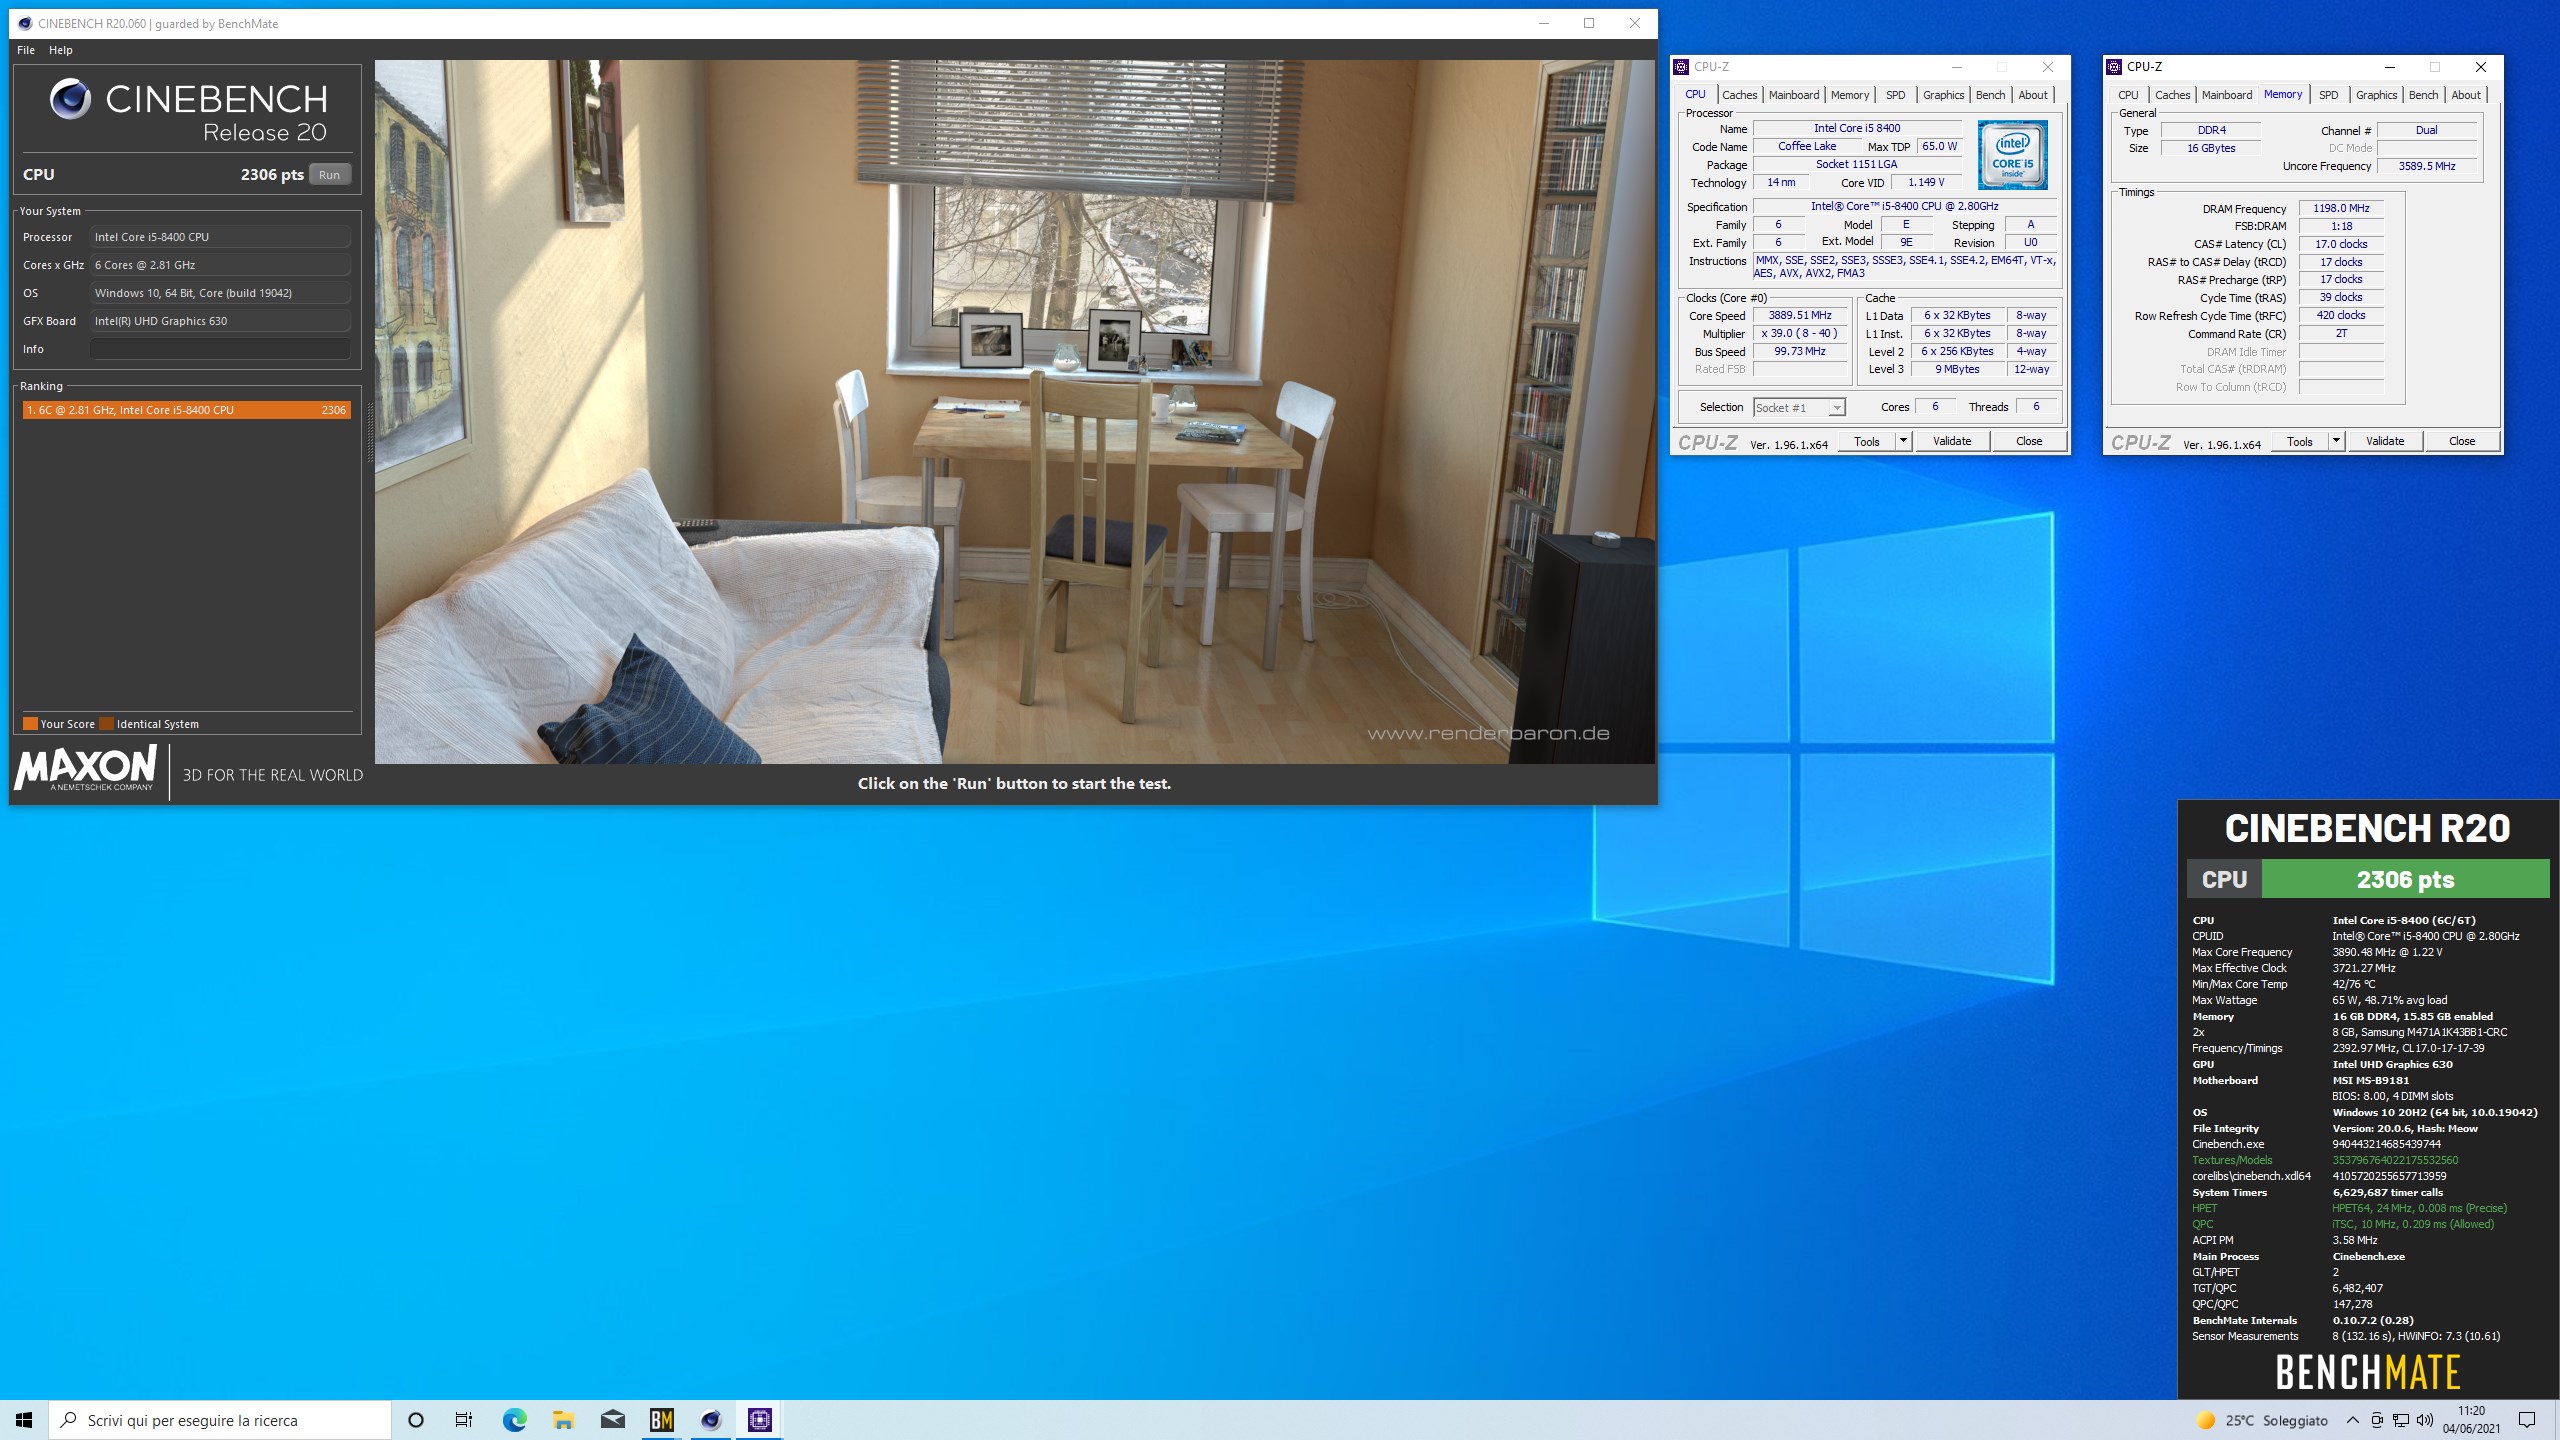Image resolution: width=2560 pixels, height=1440 pixels.
Task: Open File Explorer from taskbar
Action: point(563,1420)
